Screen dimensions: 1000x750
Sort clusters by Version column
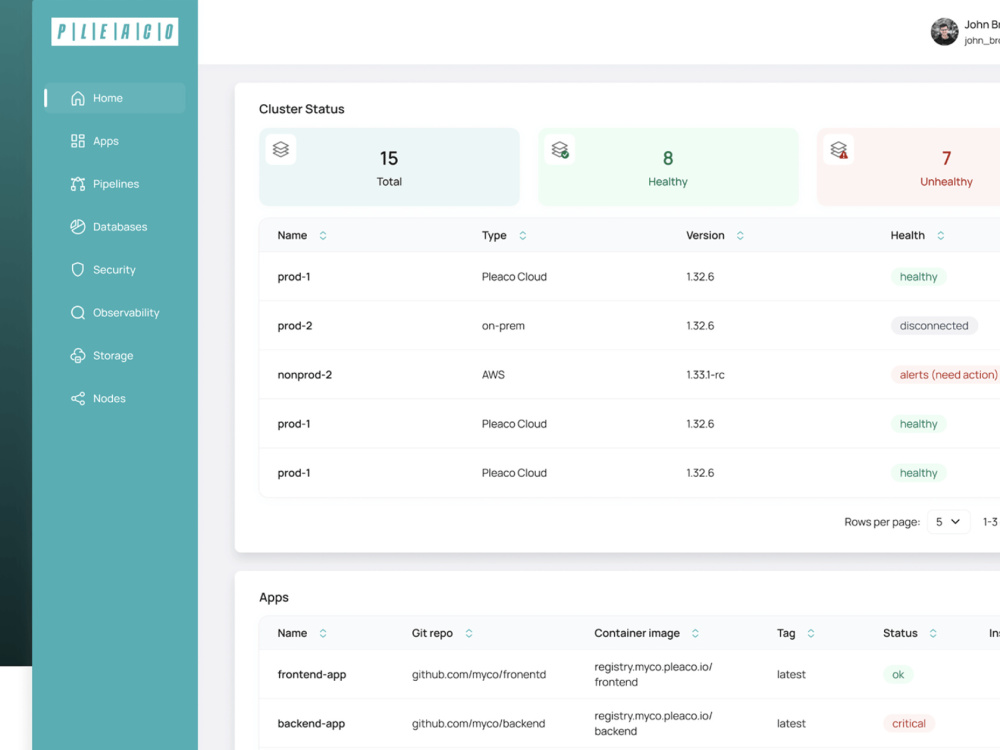(740, 235)
